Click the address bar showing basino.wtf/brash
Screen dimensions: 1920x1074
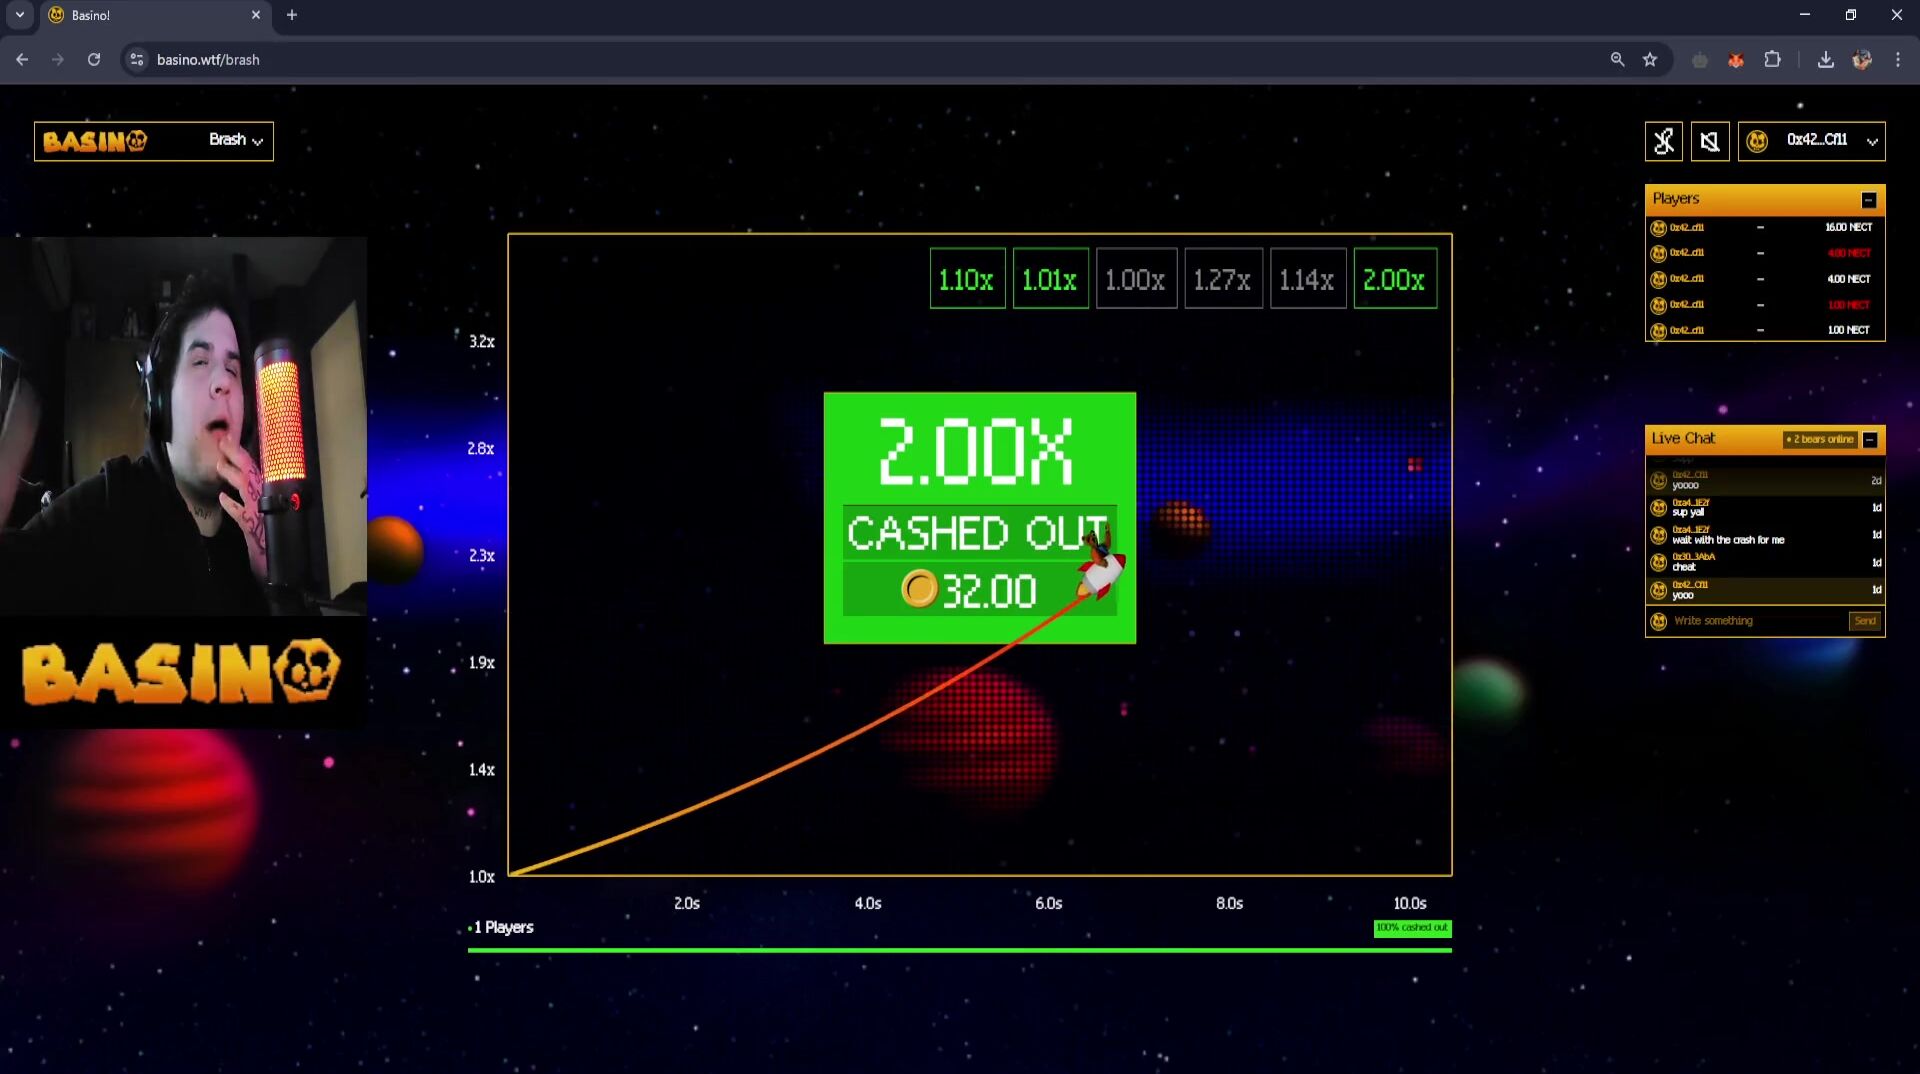pos(208,60)
